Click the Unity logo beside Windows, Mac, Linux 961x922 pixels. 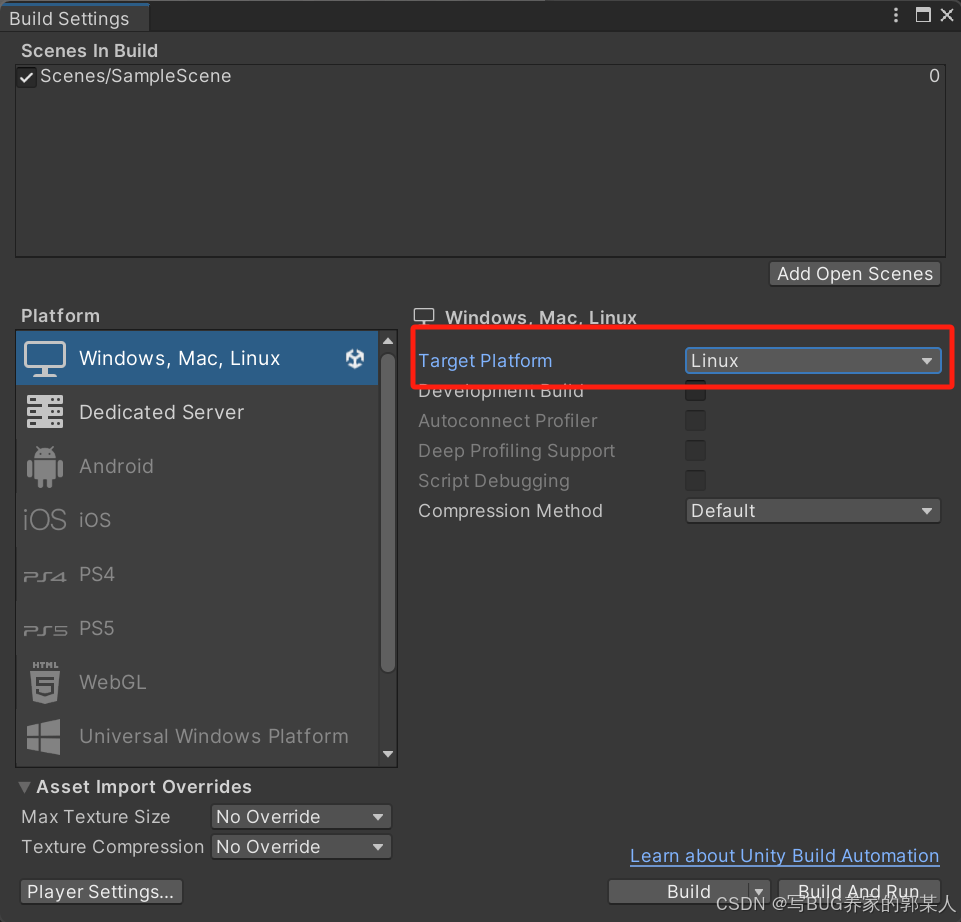tap(355, 359)
